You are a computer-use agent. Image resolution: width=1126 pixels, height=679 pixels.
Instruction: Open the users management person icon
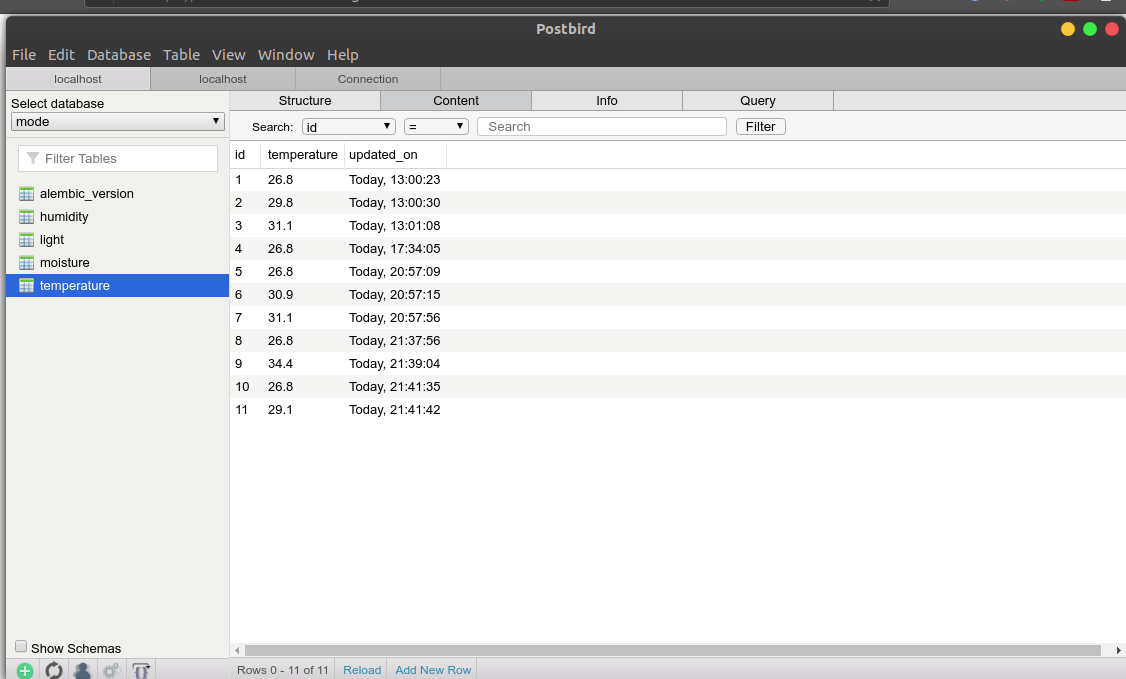tap(83, 671)
